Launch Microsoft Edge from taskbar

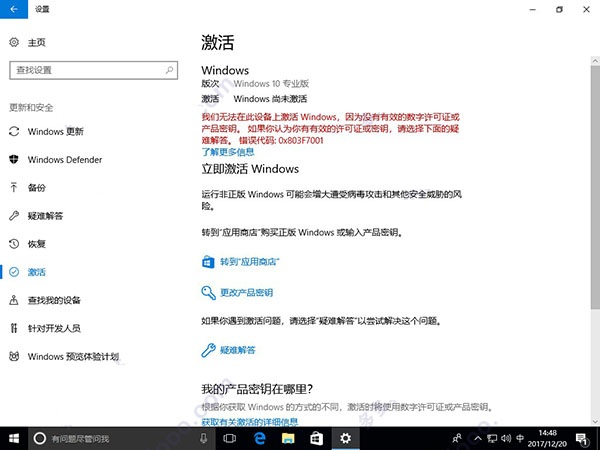[259, 439]
